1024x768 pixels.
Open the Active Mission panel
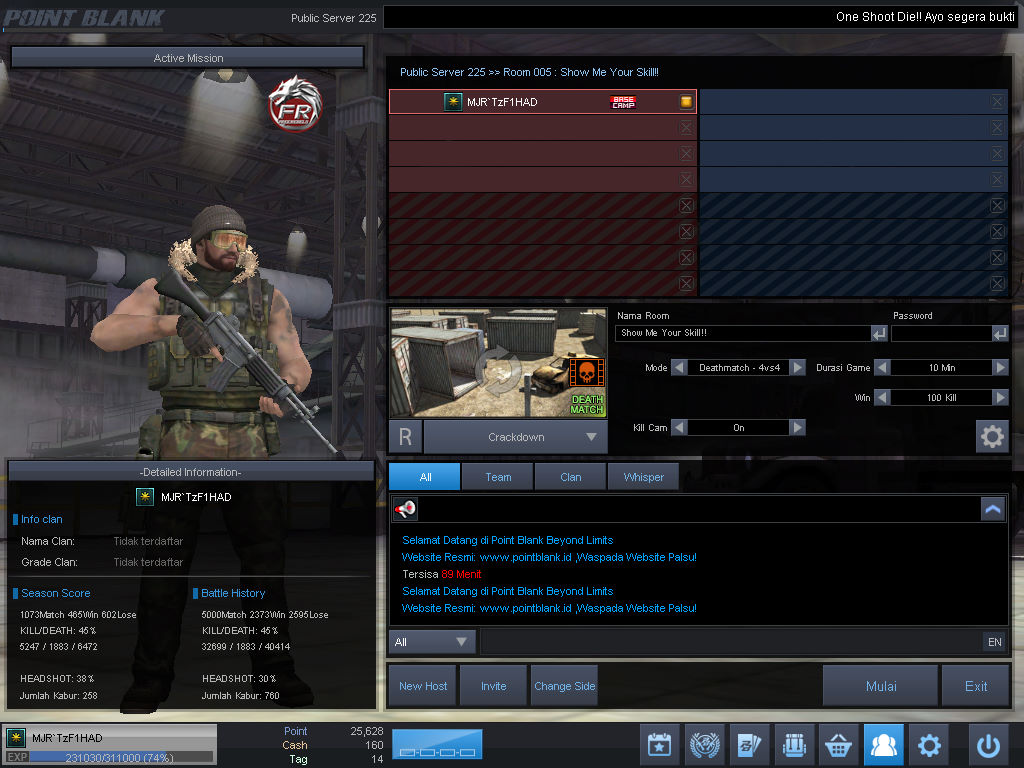coord(188,57)
